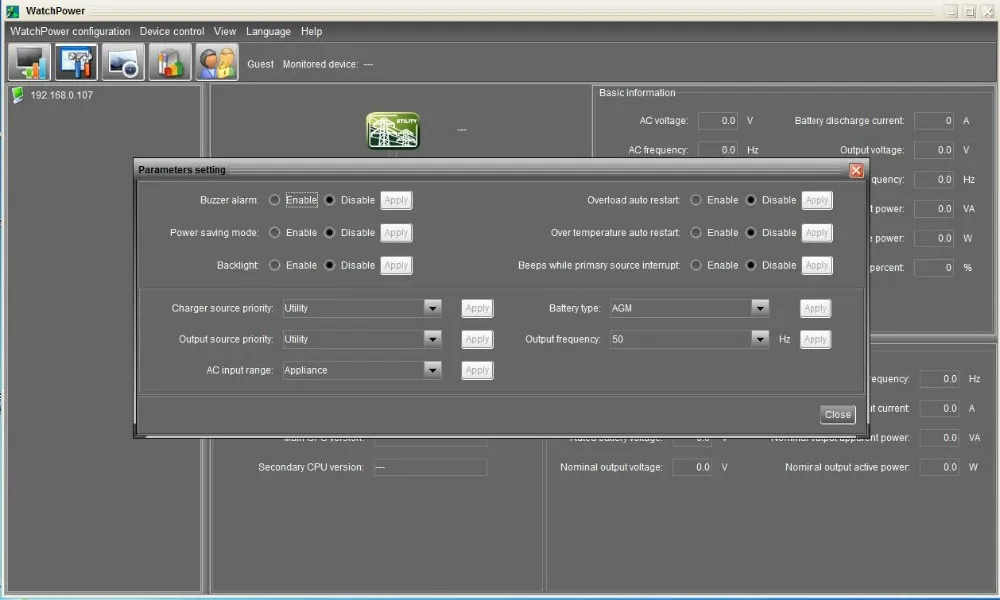This screenshot has height=600, width=1000.
Task: Click the monitor with bar chart toolbar icon
Action: [x=29, y=62]
